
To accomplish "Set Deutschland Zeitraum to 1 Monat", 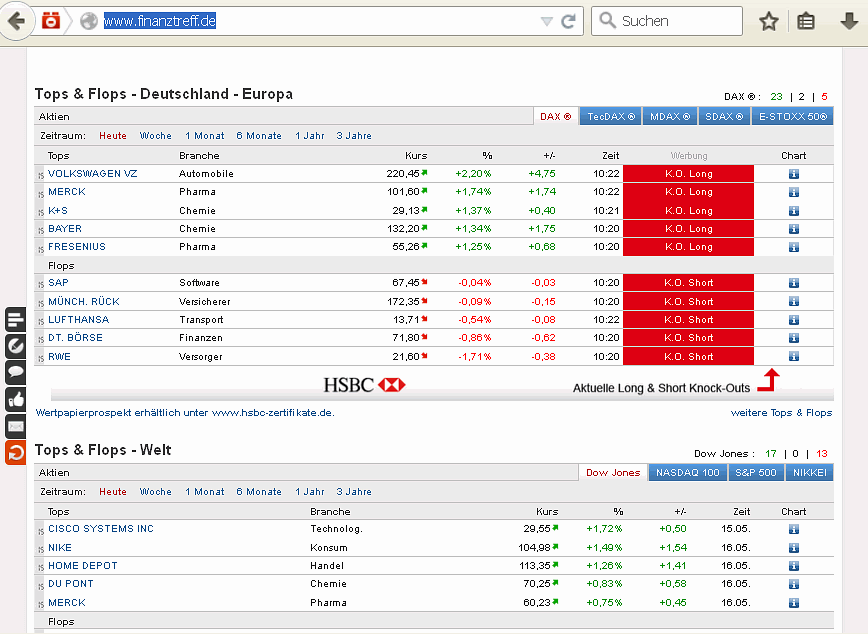I will (x=205, y=136).
